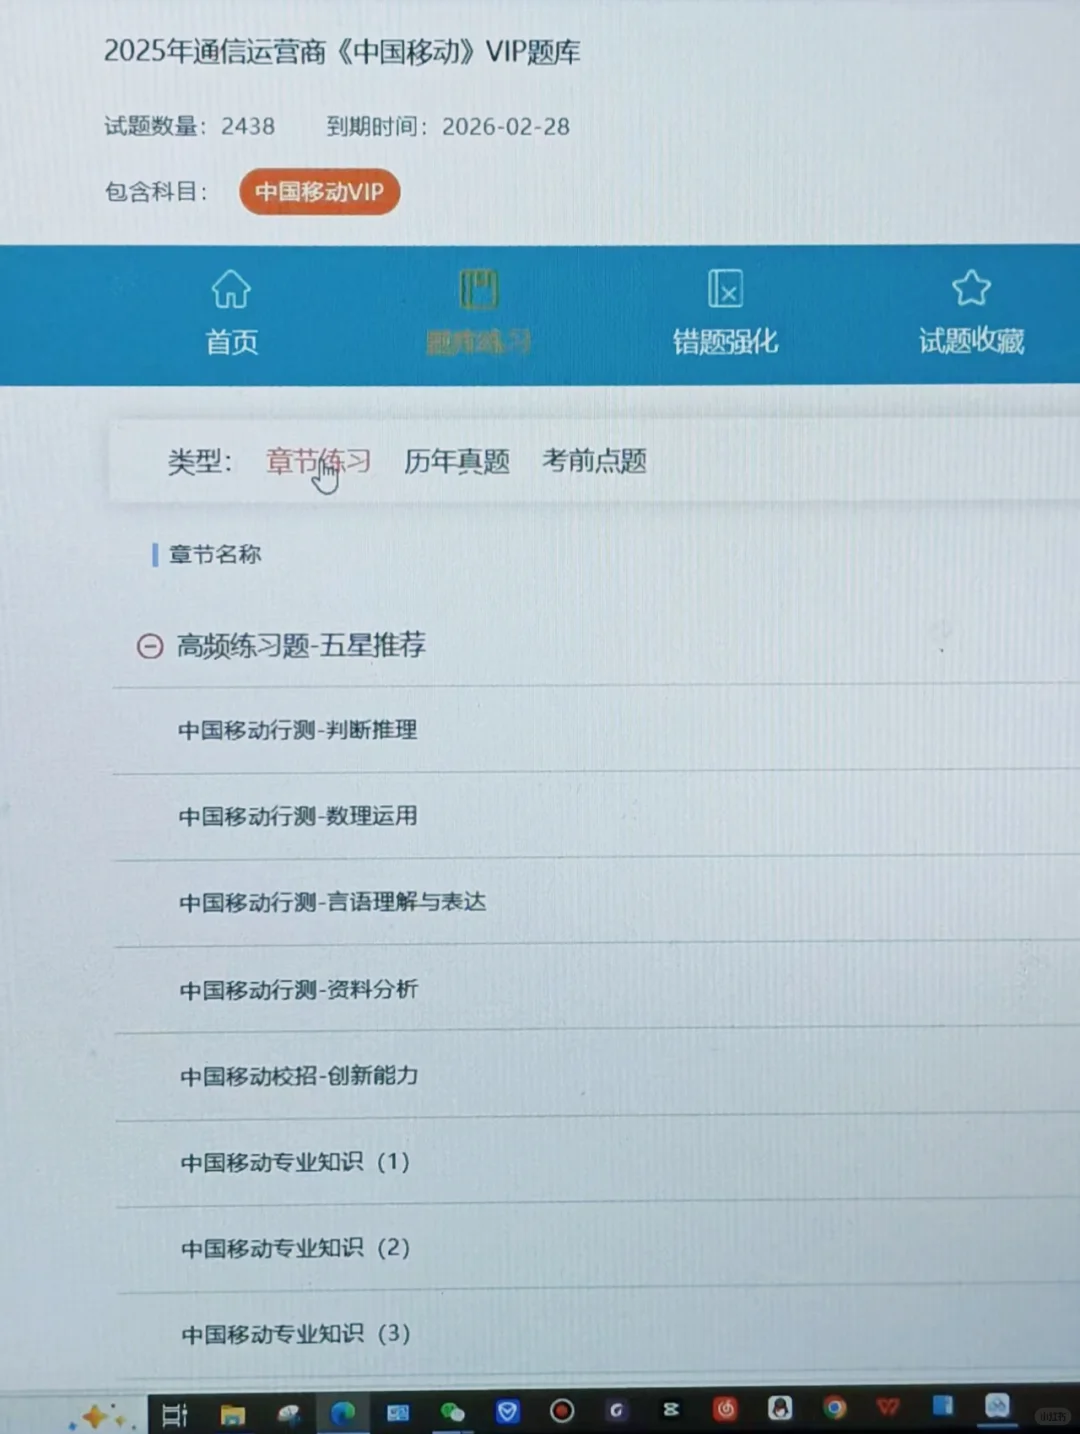Open QQ penguin icon in taskbar

(780, 1409)
